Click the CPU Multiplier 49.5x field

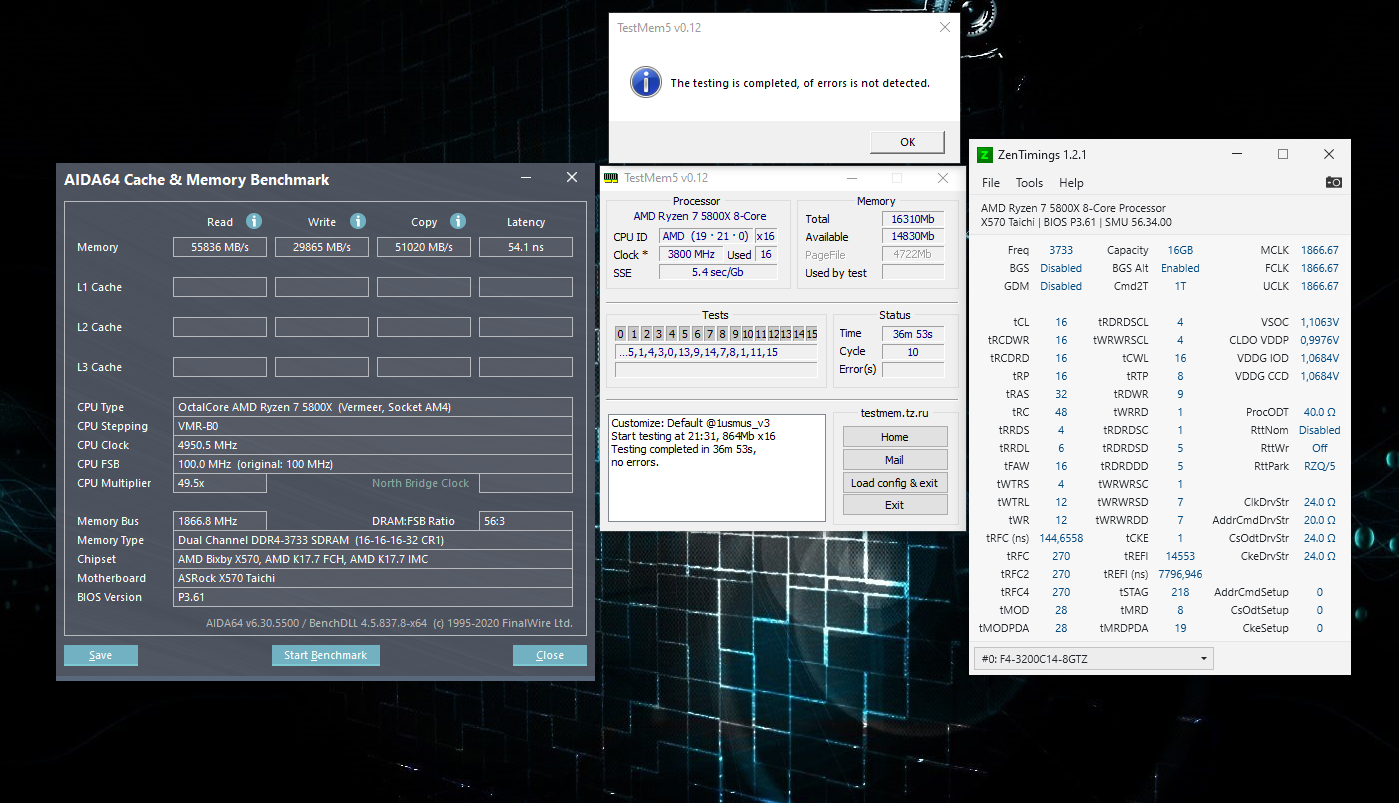(x=220, y=483)
